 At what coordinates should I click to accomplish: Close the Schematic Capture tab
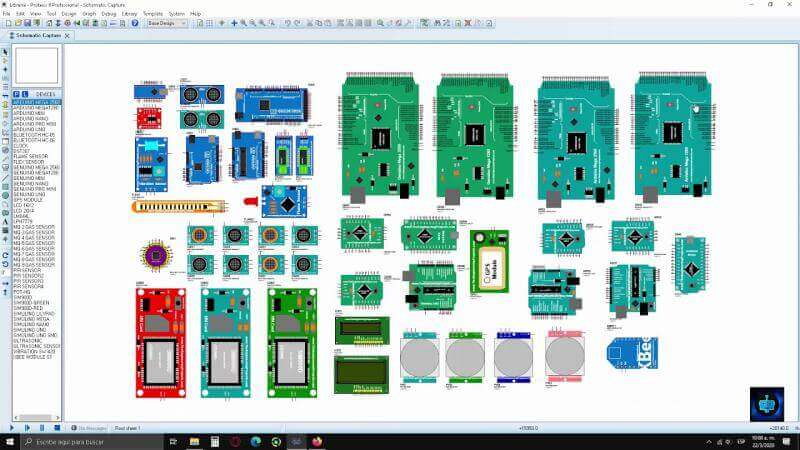(x=67, y=36)
